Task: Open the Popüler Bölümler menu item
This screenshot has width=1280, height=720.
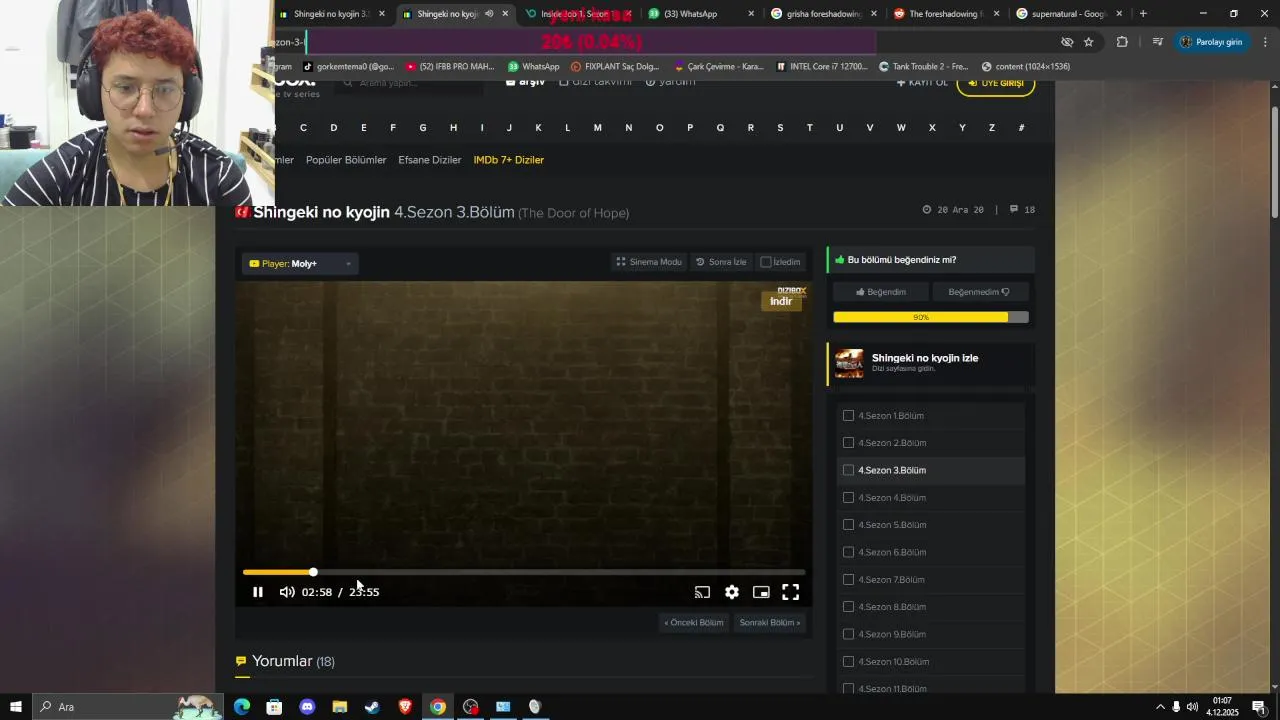Action: tap(346, 160)
